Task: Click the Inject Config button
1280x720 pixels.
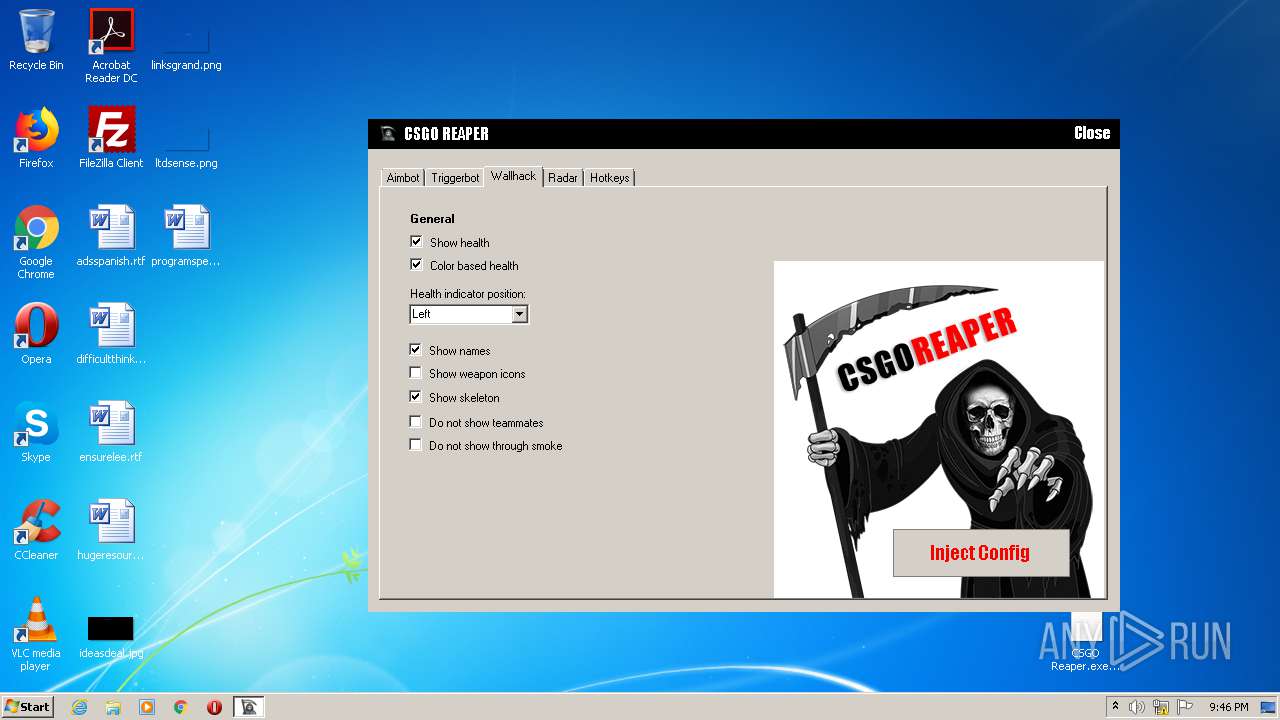Action: click(x=981, y=553)
